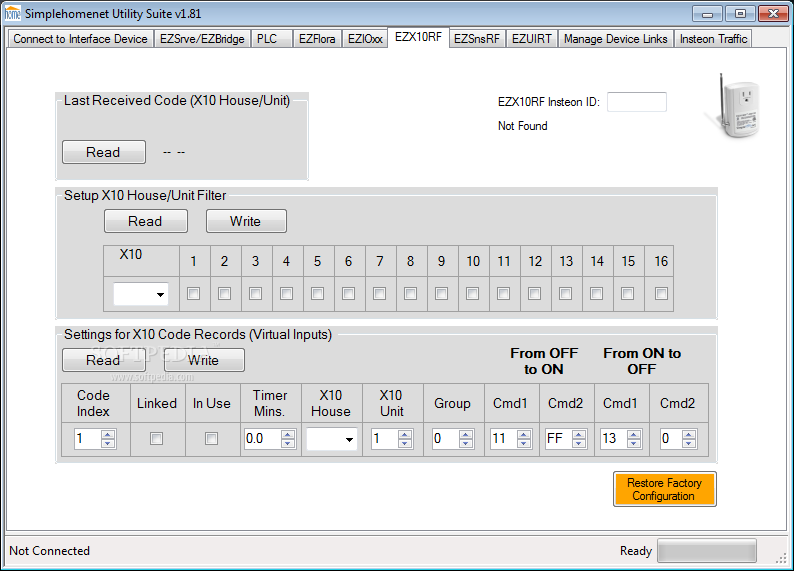Decrease From ON to OFF Cmd2 value
This screenshot has width=794, height=571.
[x=689, y=443]
